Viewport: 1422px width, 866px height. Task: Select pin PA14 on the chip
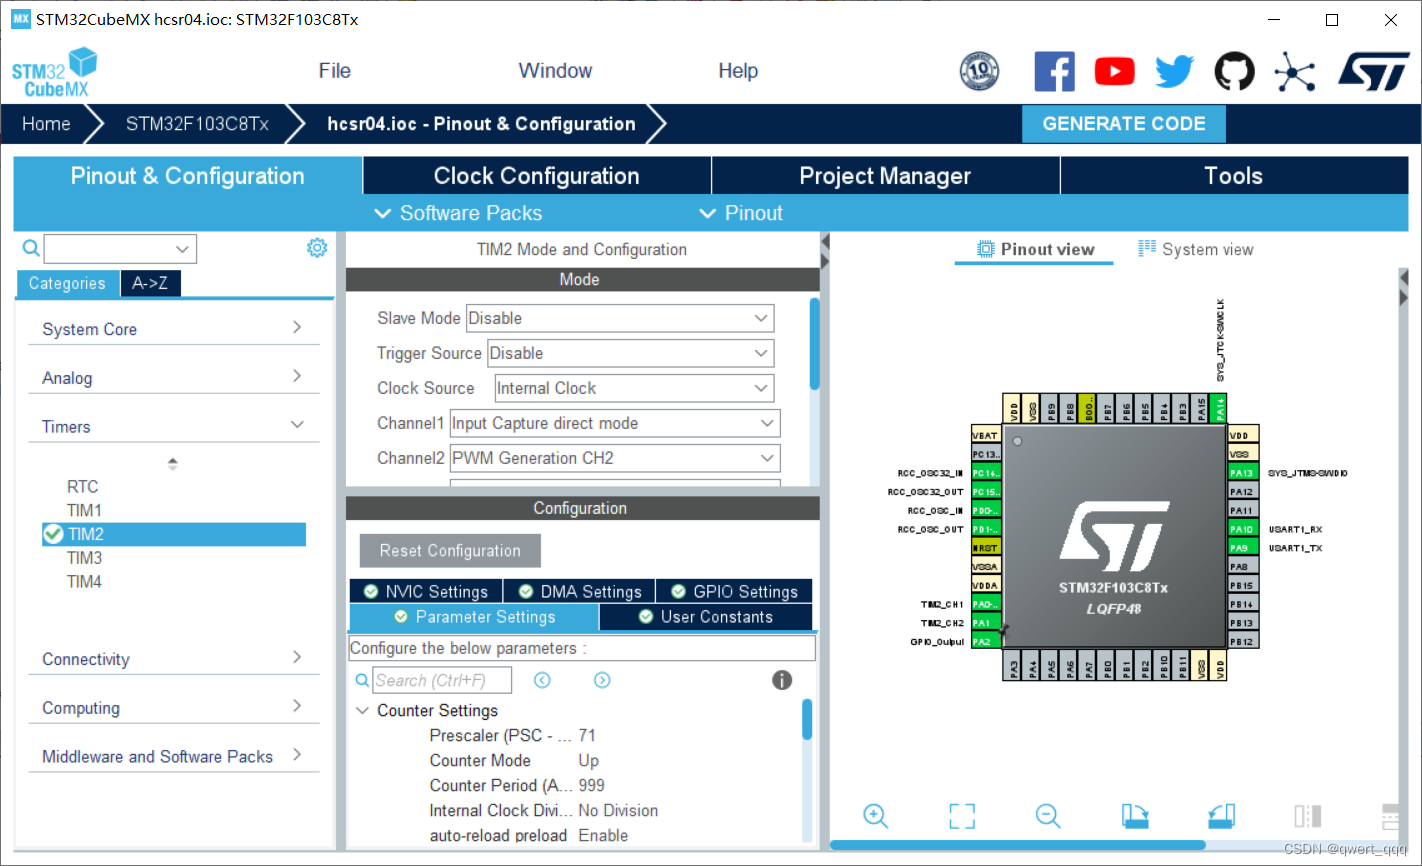pyautogui.click(x=1220, y=408)
